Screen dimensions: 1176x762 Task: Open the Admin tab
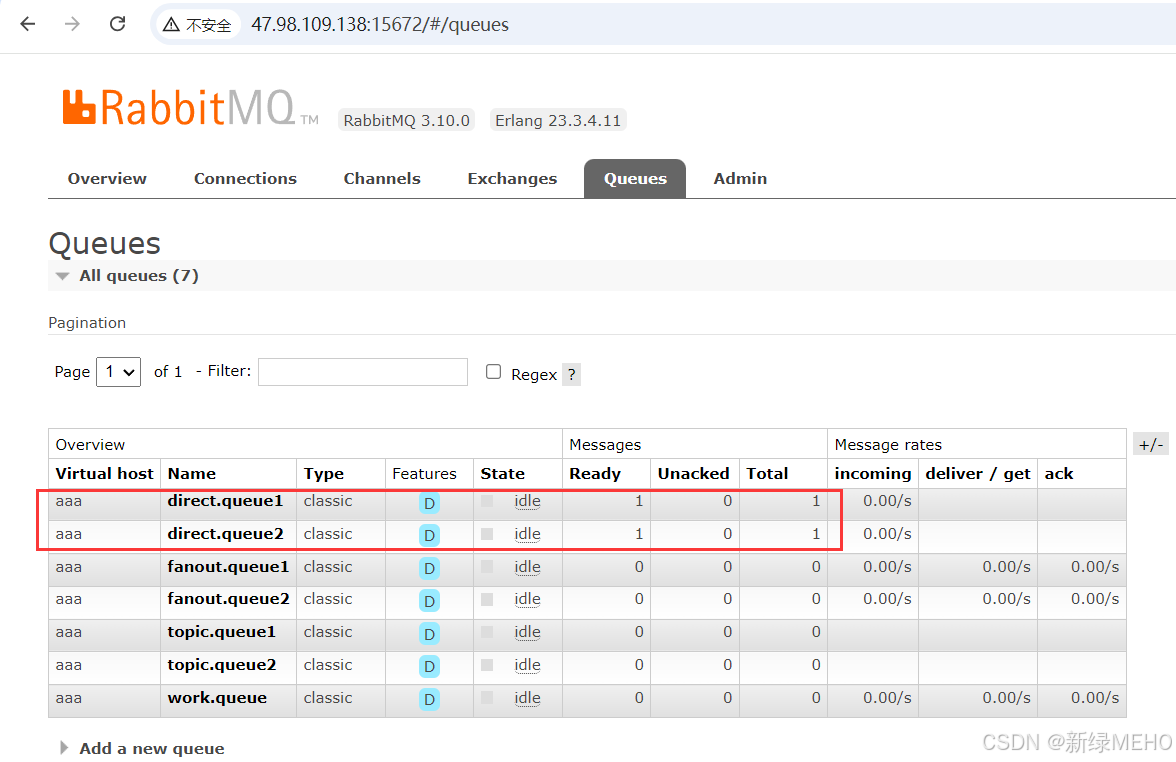740,178
